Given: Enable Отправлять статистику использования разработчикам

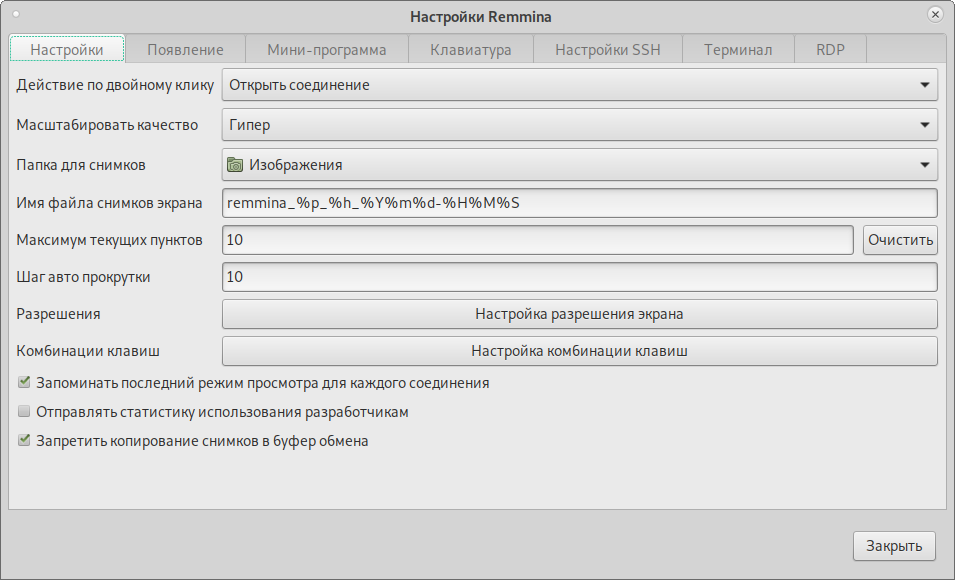Looking at the screenshot, I should click(x=24, y=412).
